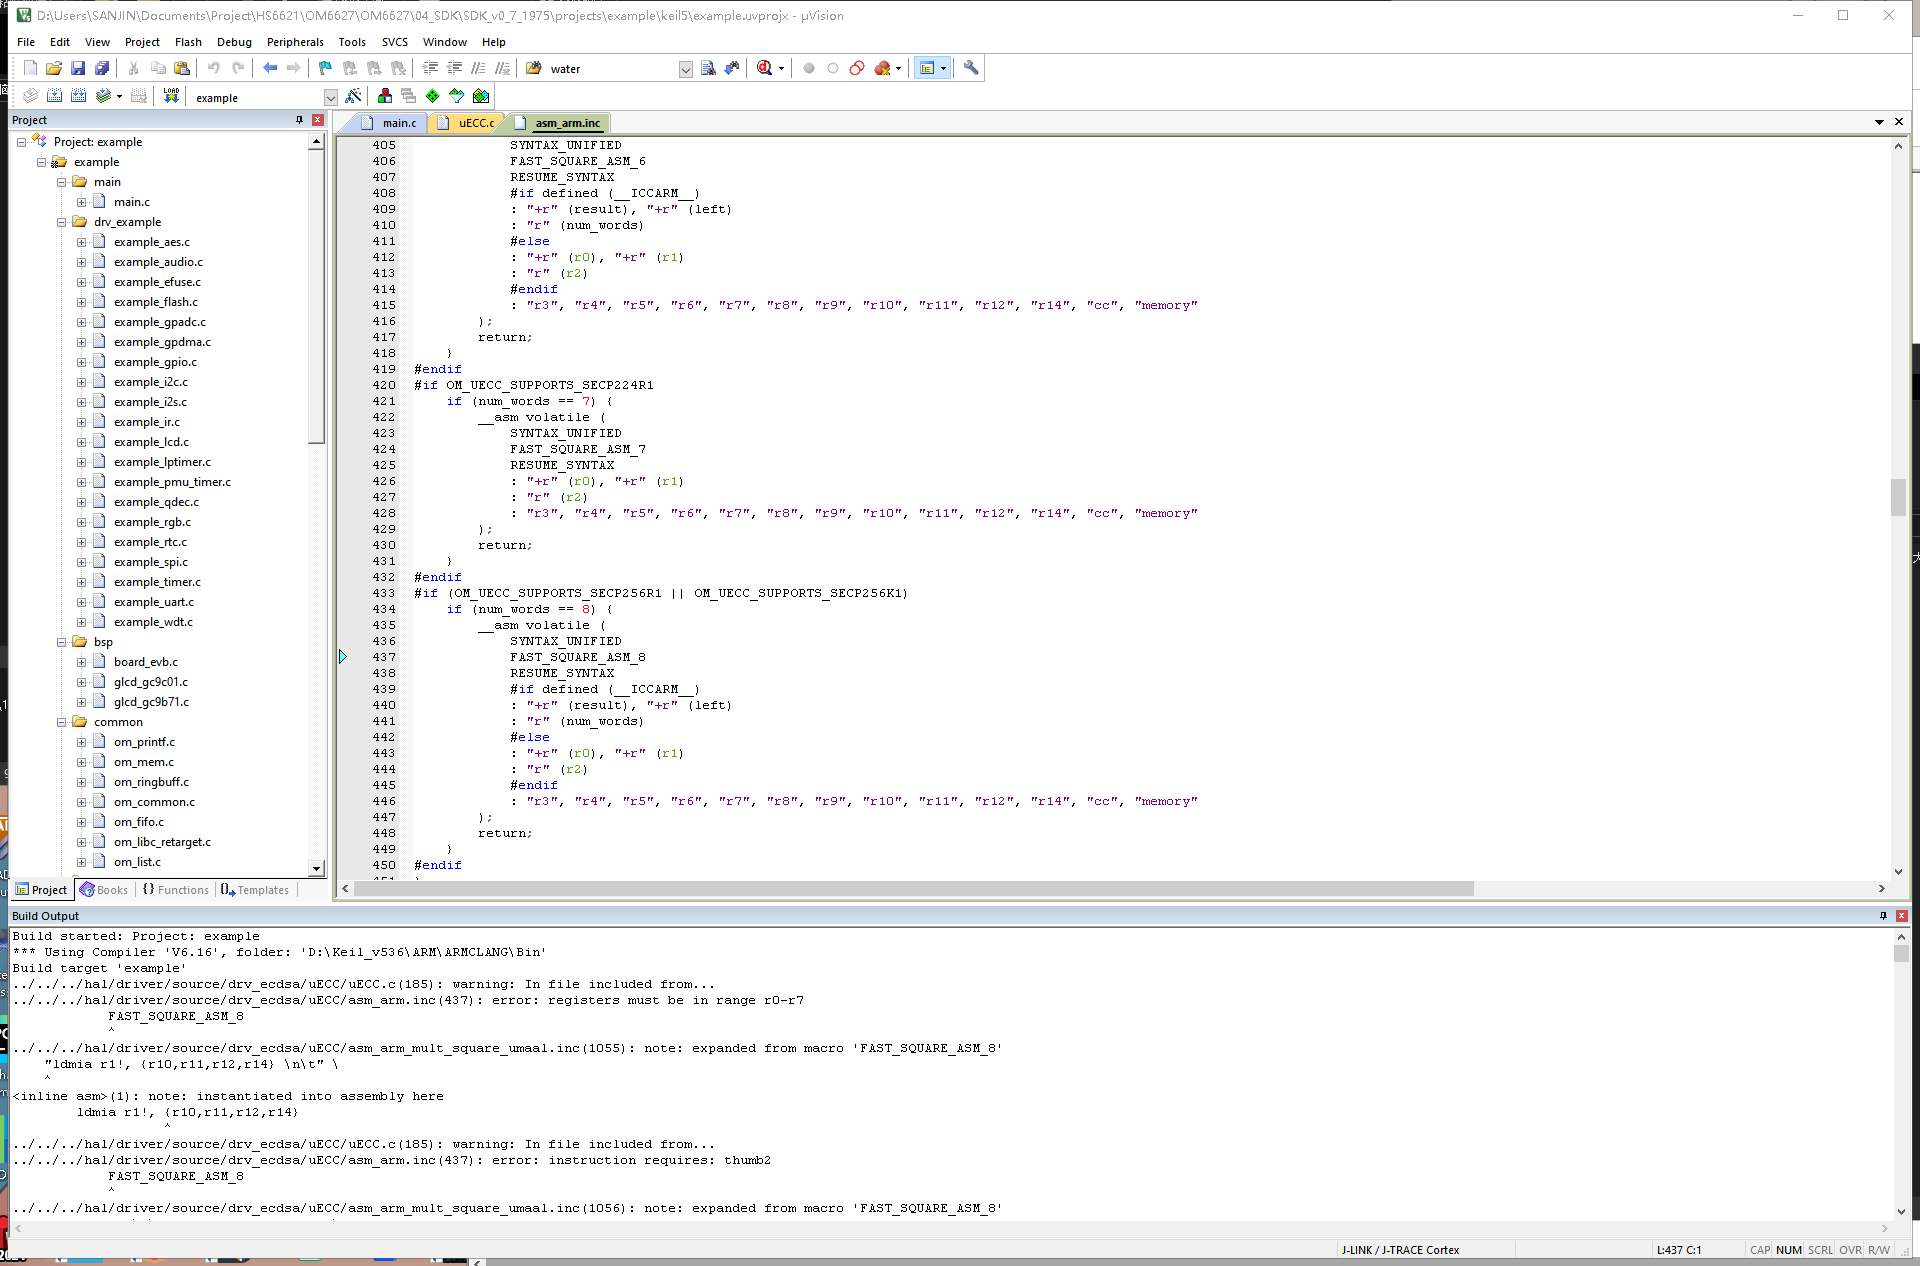
Task: Navigate backwards with blue left arrow
Action: pos(269,68)
